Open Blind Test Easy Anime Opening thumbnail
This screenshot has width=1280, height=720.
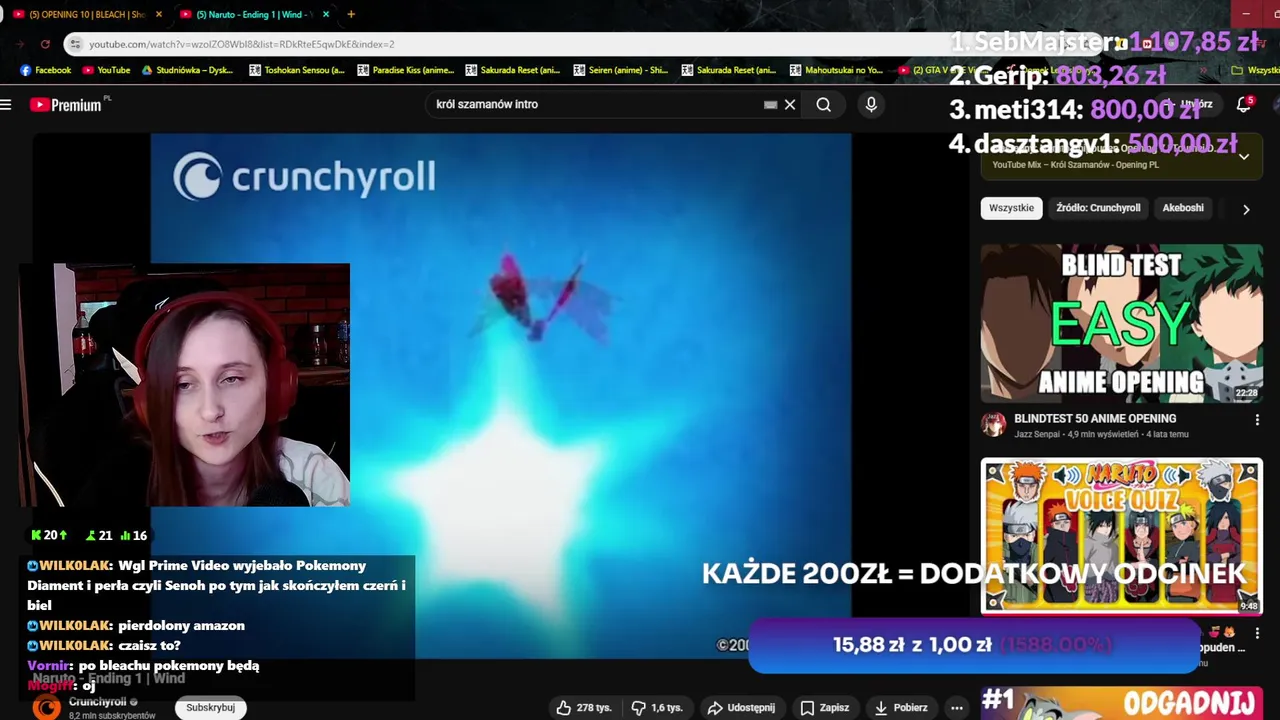click(x=1121, y=323)
